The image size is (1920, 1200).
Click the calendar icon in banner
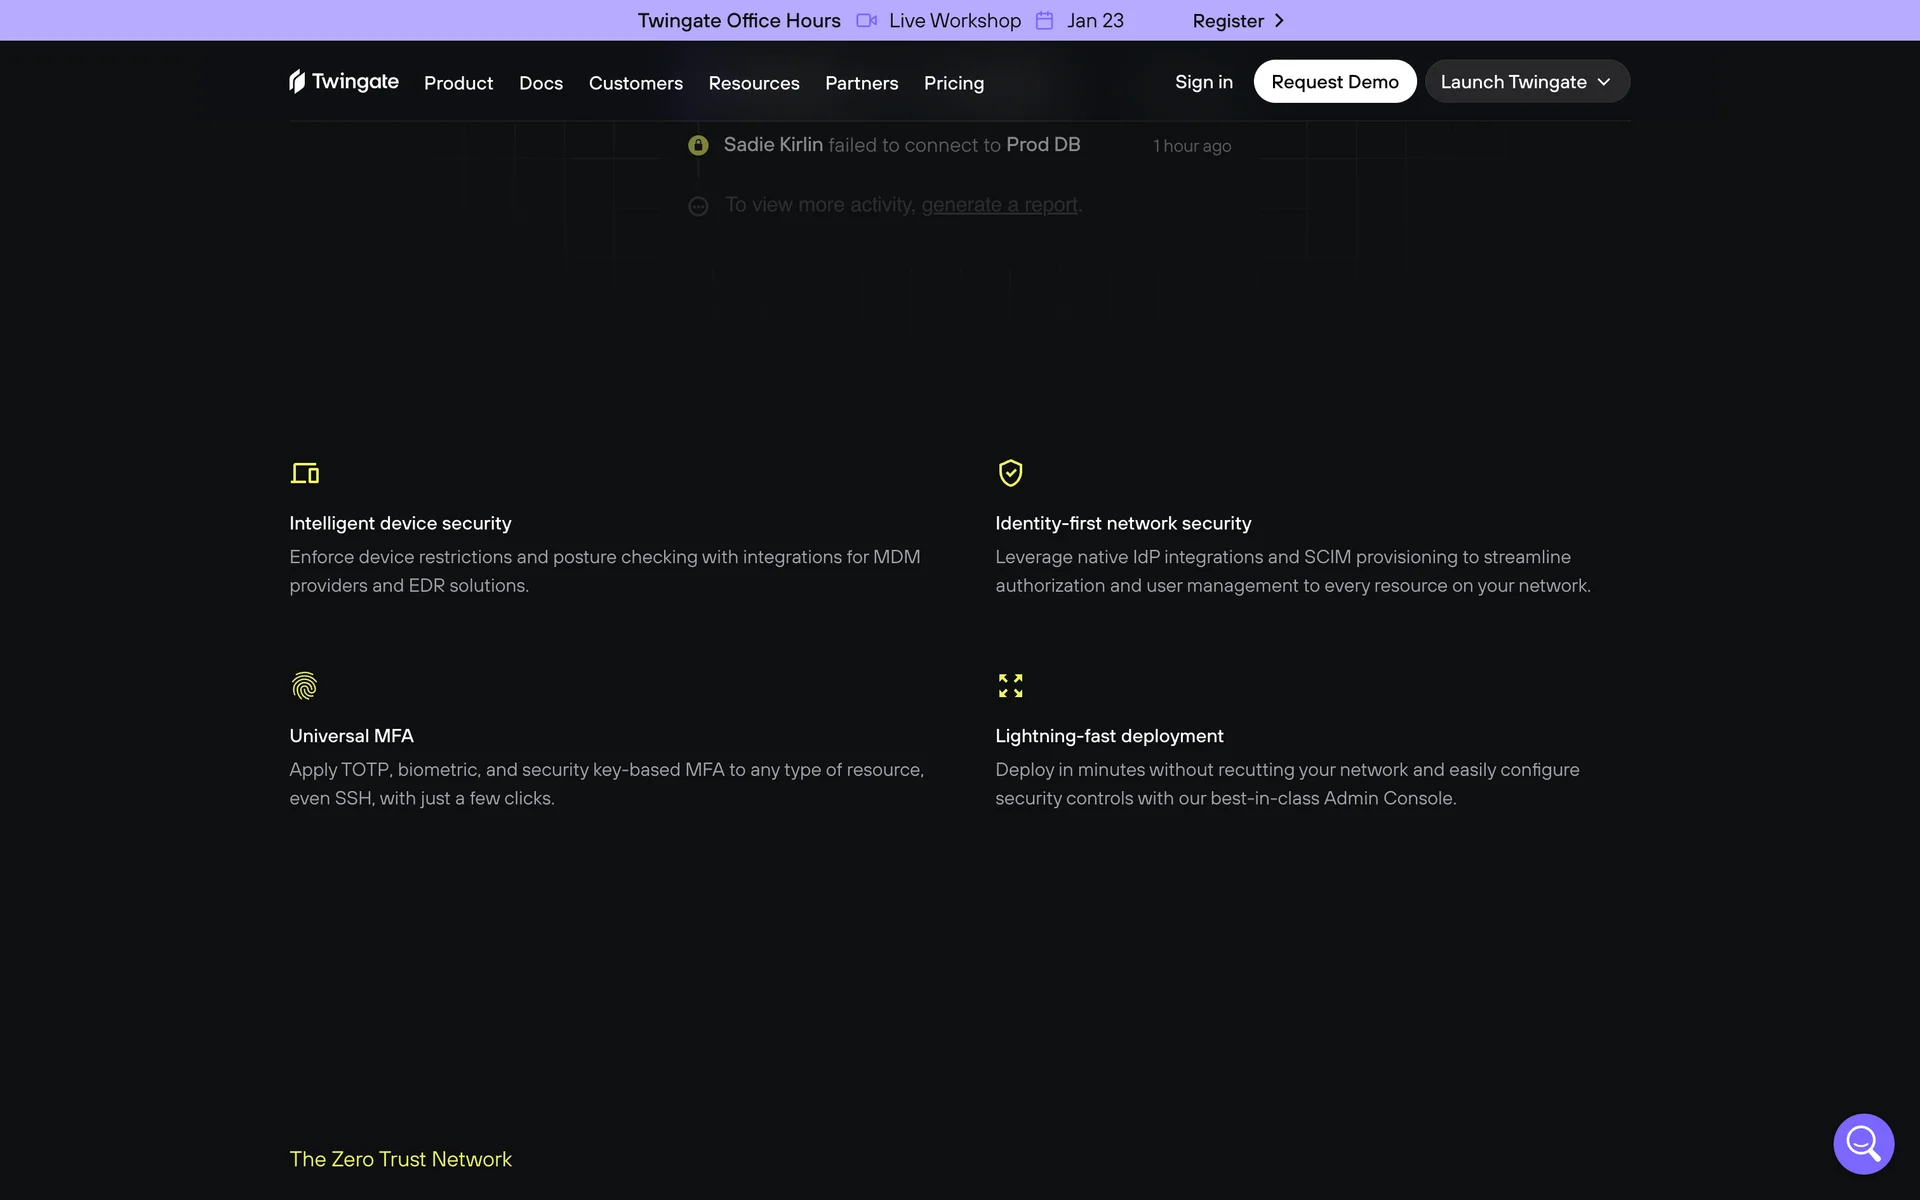pos(1044,21)
